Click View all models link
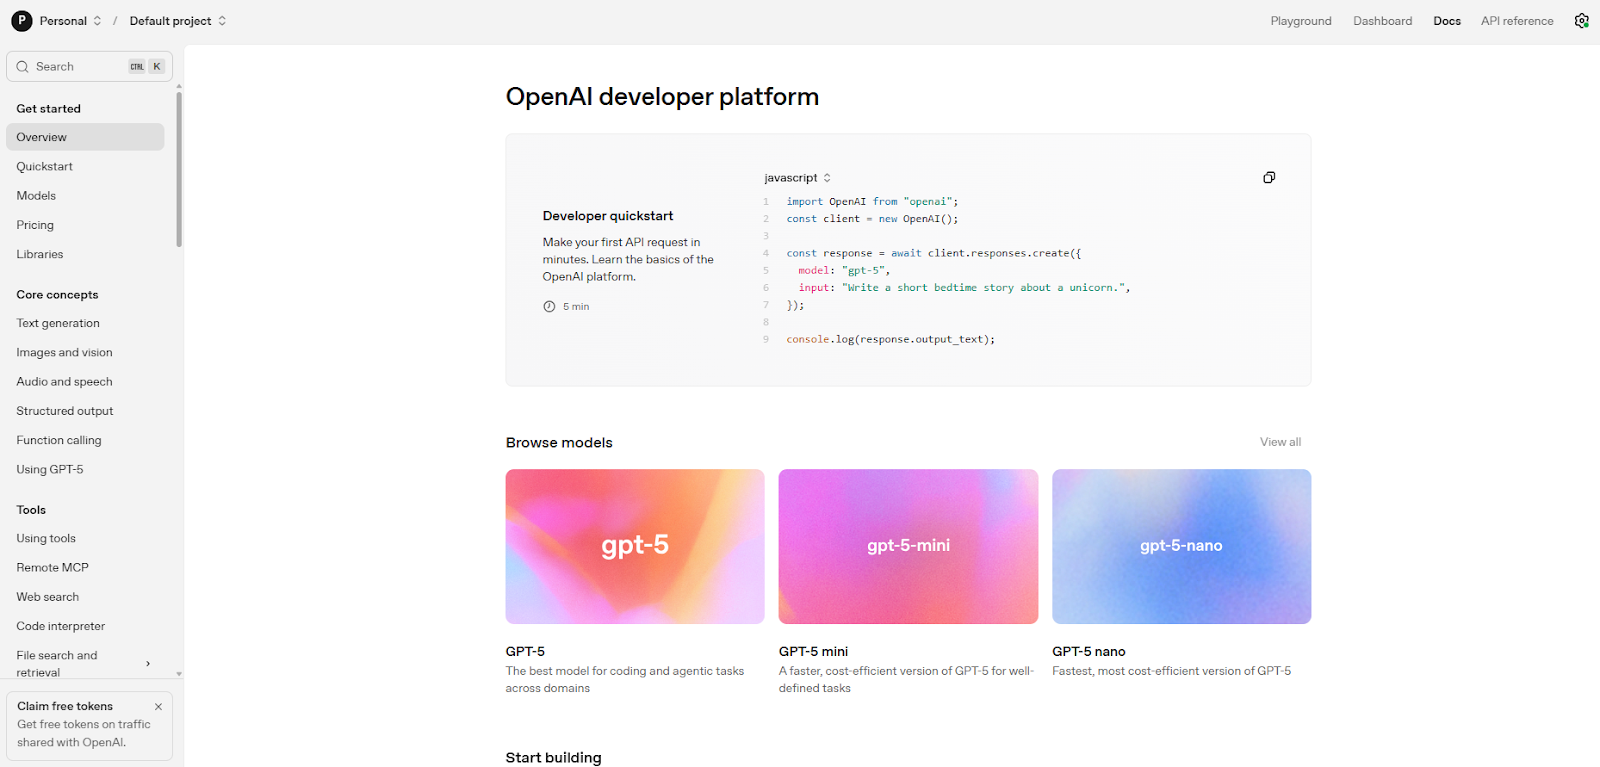The width and height of the screenshot is (1600, 767). [x=1280, y=442]
